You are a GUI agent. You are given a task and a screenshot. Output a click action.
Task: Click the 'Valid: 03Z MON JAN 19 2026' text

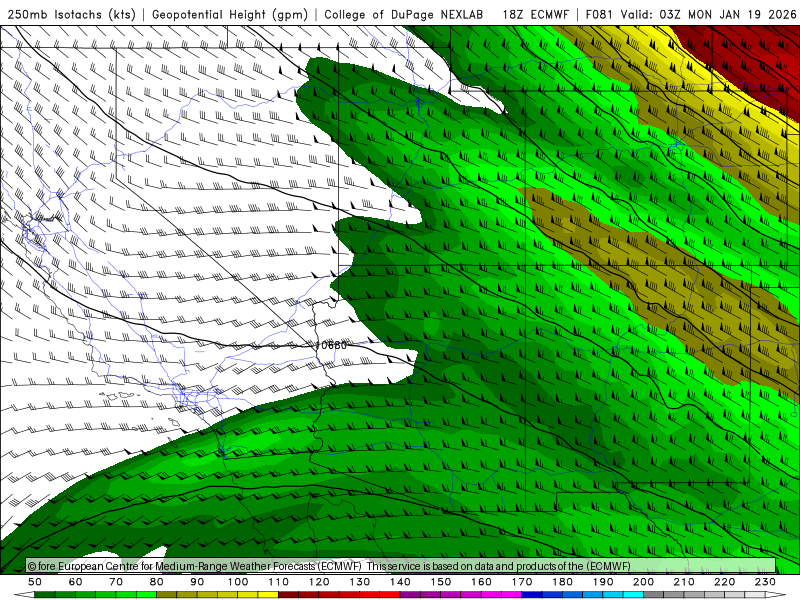(709, 15)
